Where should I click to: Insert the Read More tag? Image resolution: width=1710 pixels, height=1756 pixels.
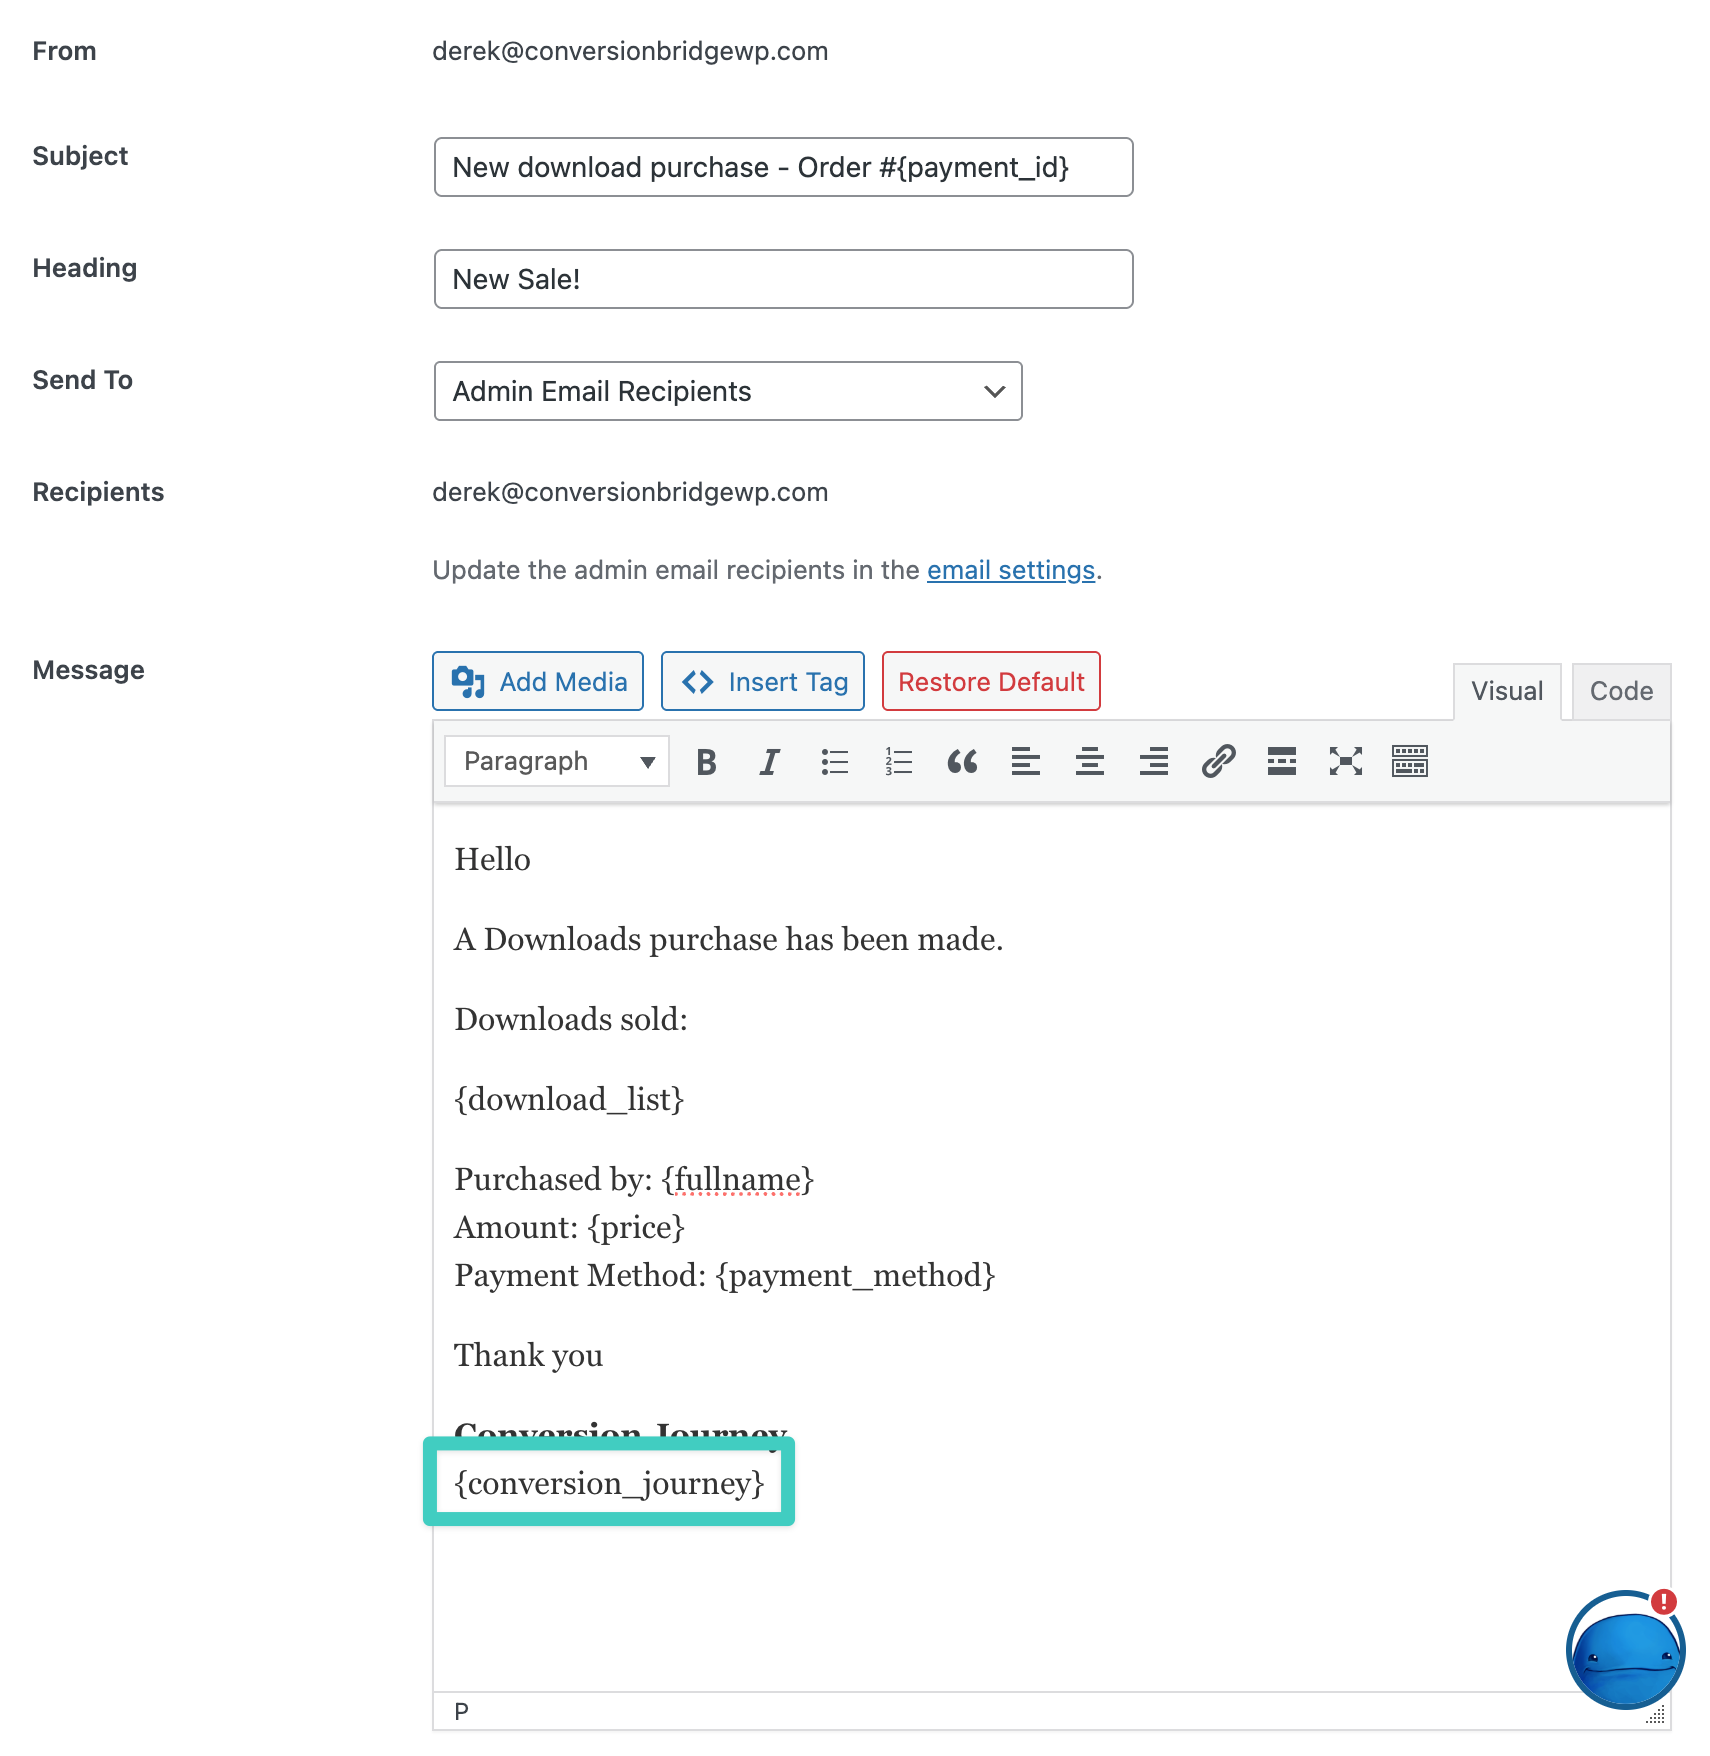tap(1281, 761)
